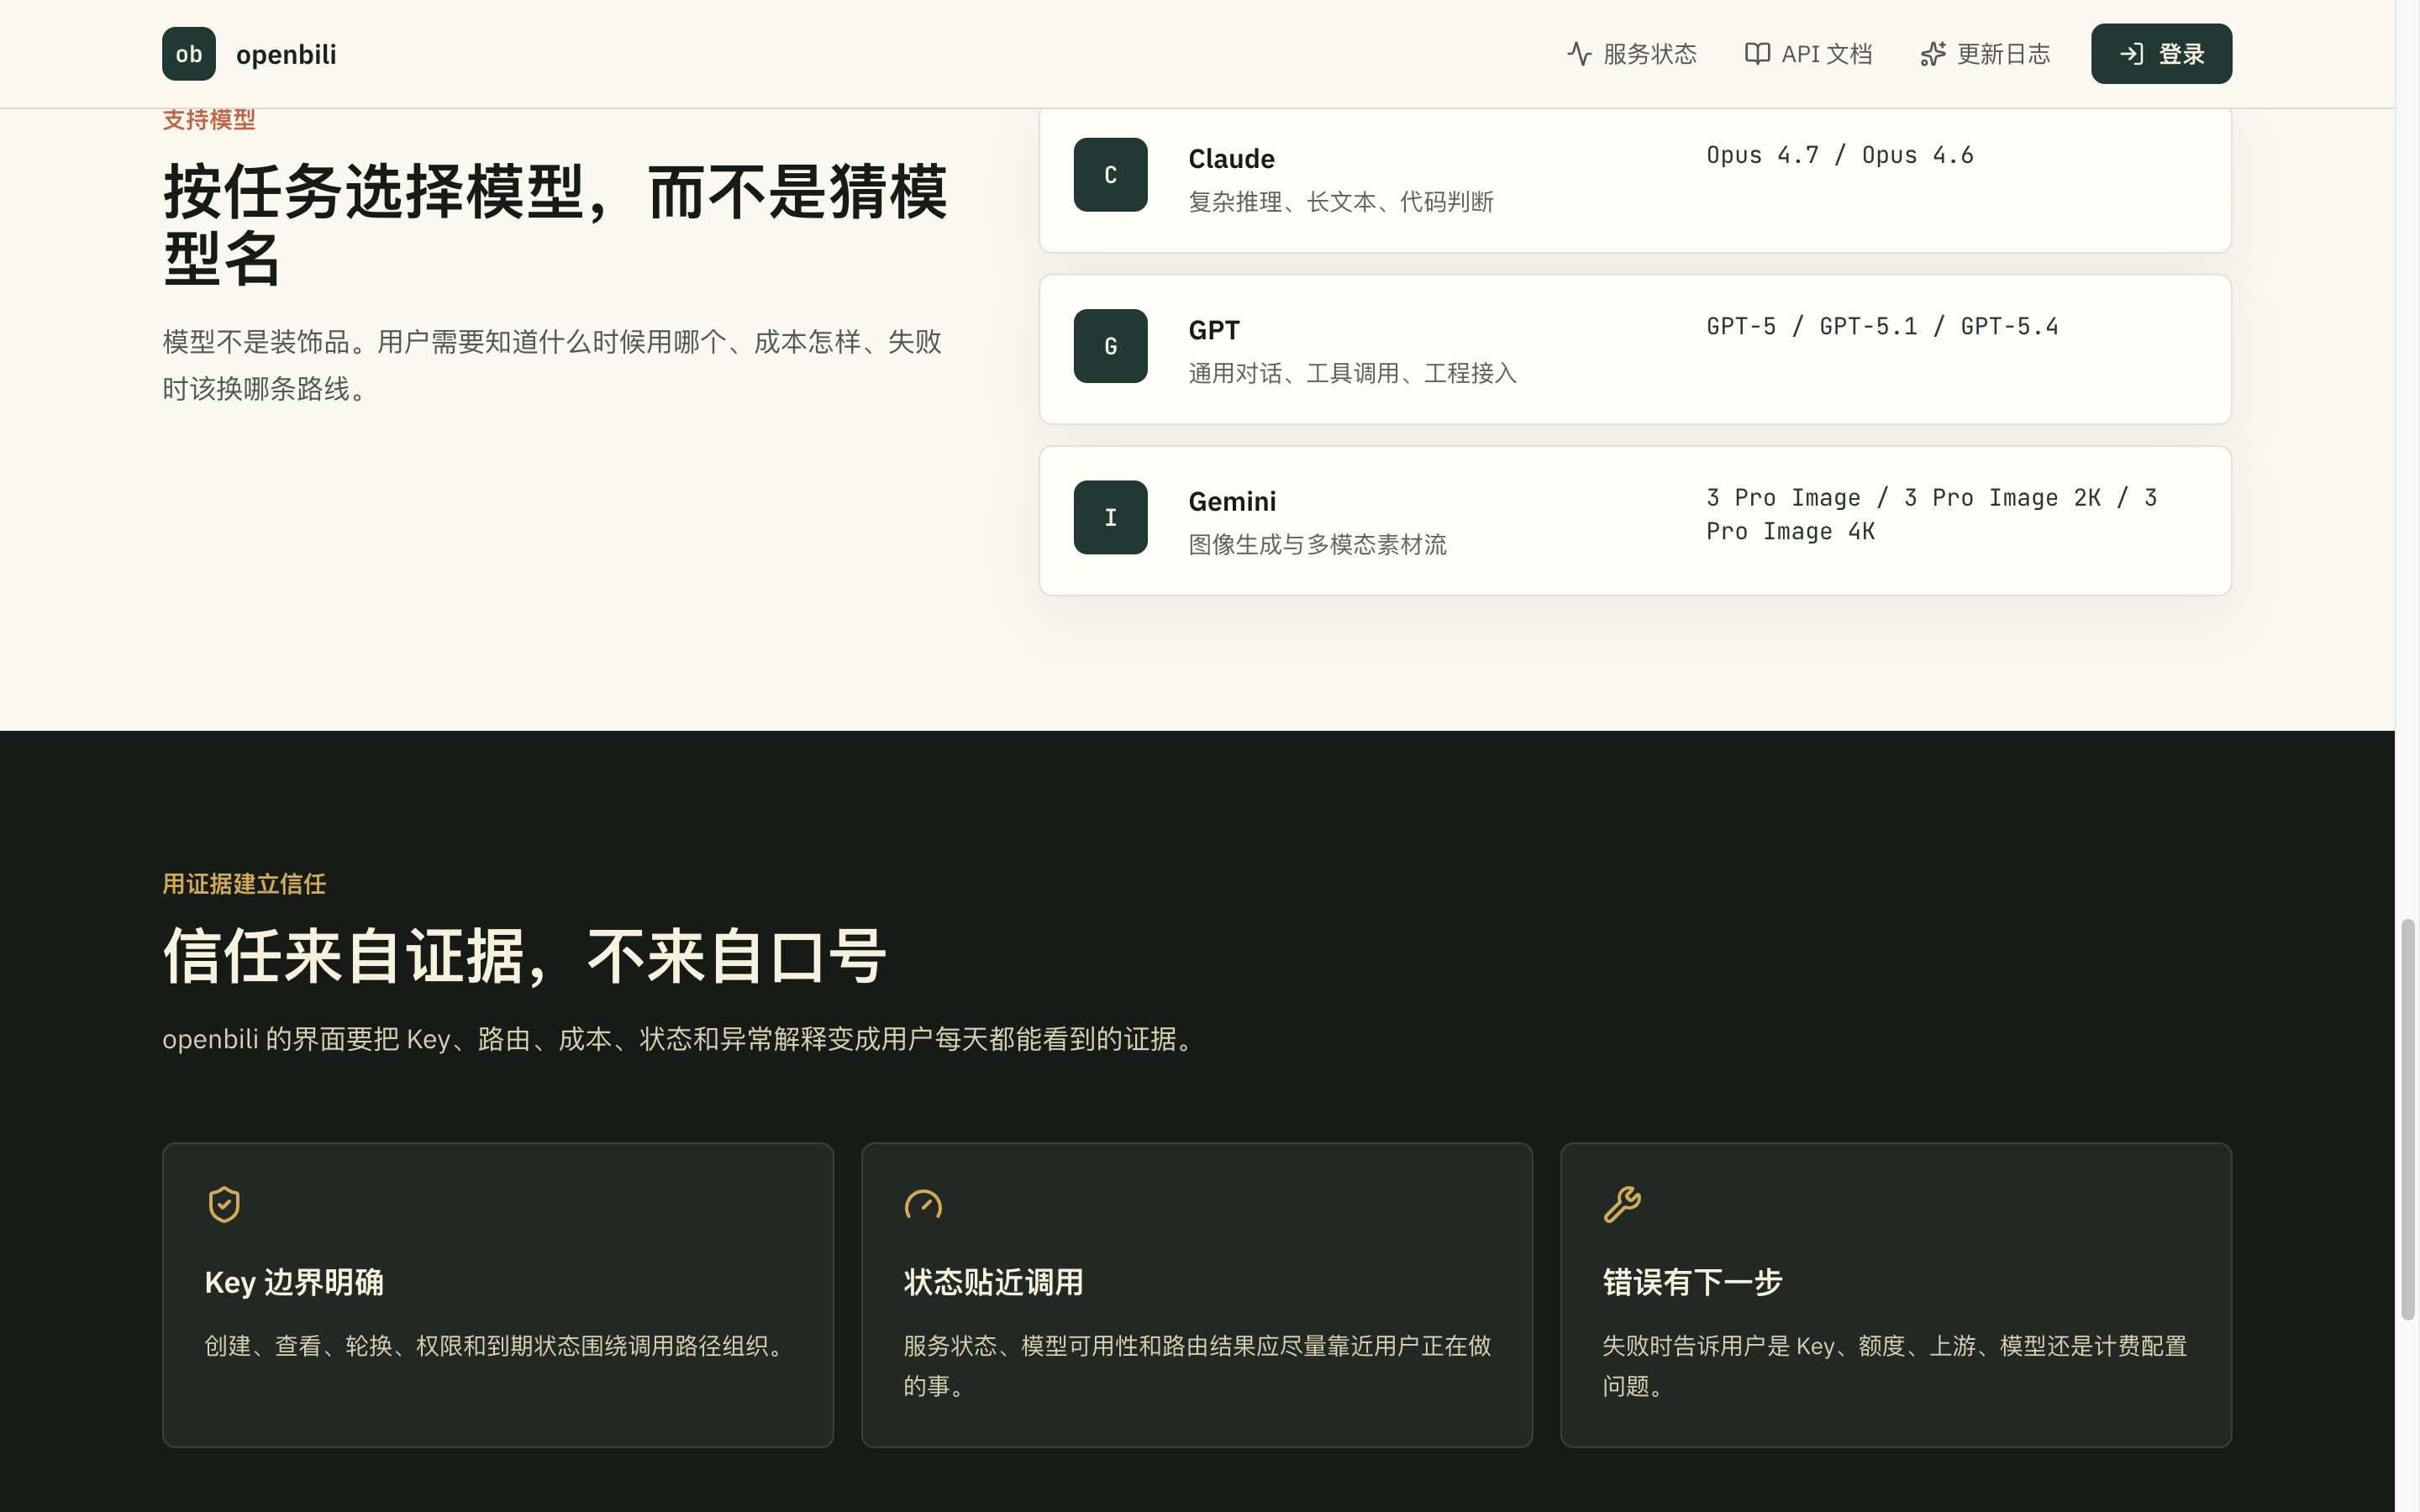Open 服务状态 in the navigation bar
The width and height of the screenshot is (2420, 1512).
[1632, 54]
